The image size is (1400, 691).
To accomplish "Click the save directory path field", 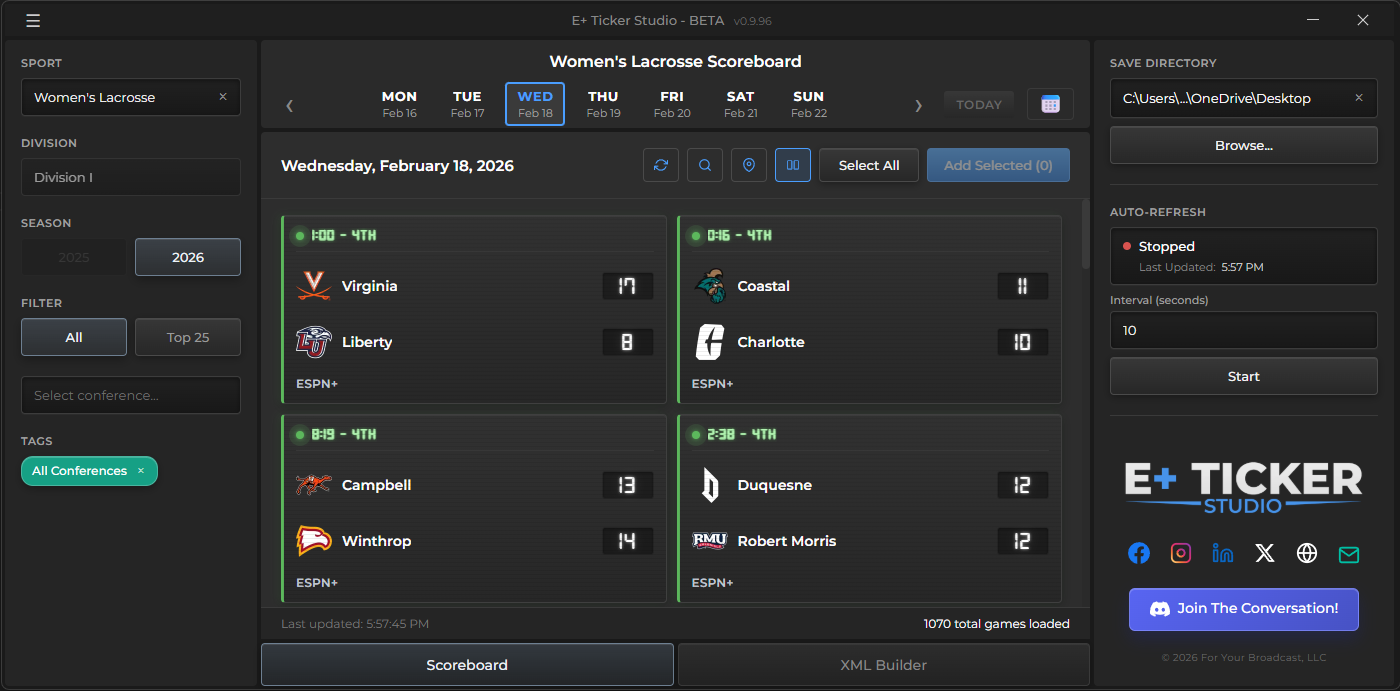I will 1244,98.
